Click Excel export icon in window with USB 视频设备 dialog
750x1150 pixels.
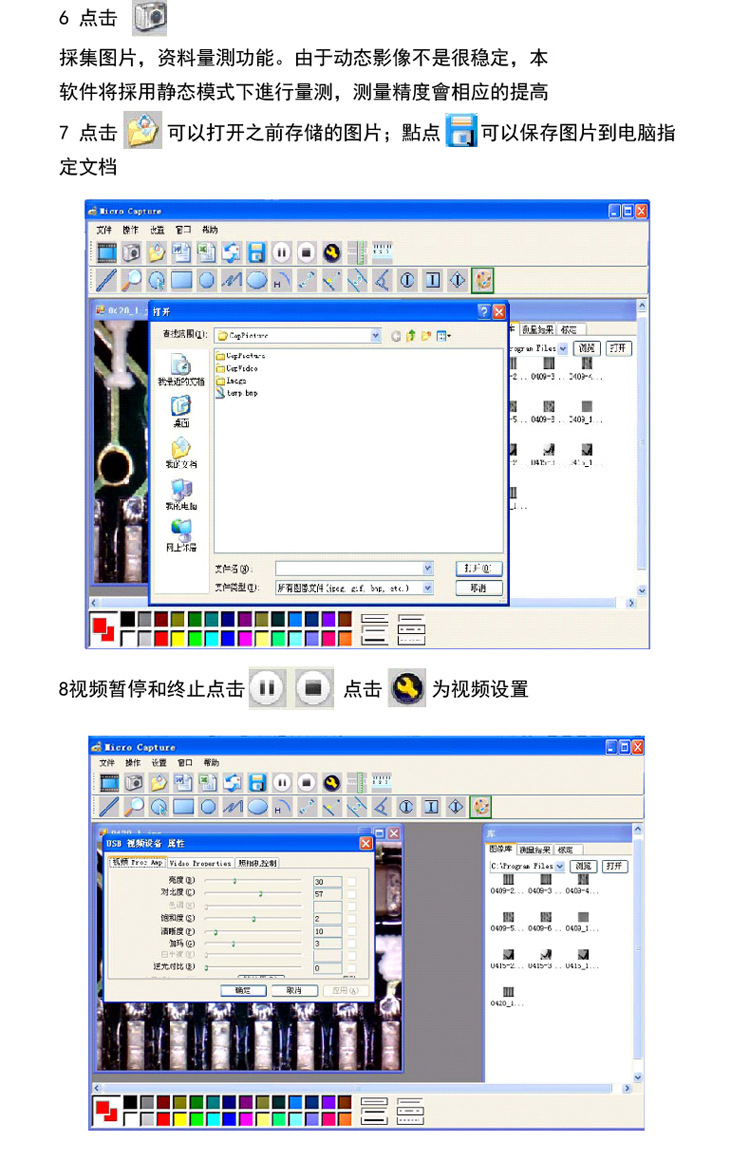208,783
